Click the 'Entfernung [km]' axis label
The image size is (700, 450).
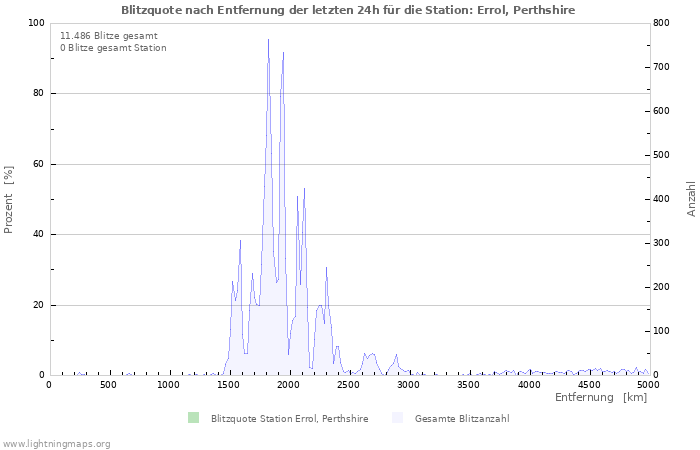coord(601,397)
